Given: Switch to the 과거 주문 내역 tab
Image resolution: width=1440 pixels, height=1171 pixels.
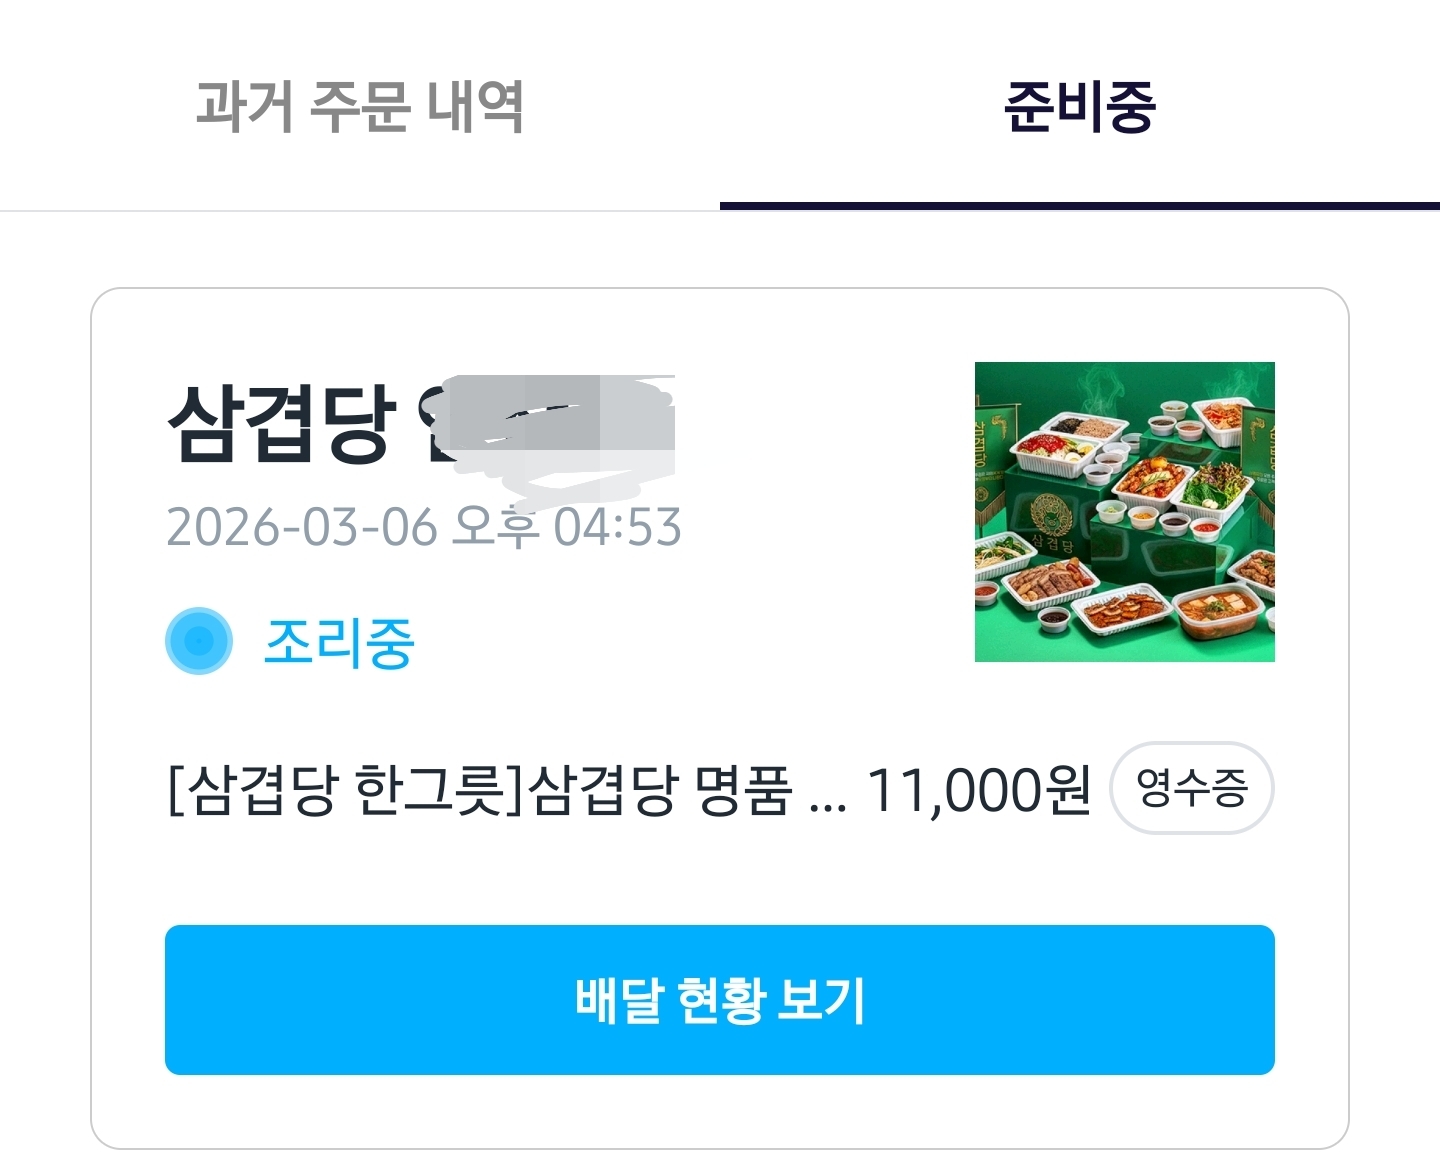Looking at the screenshot, I should point(359,106).
